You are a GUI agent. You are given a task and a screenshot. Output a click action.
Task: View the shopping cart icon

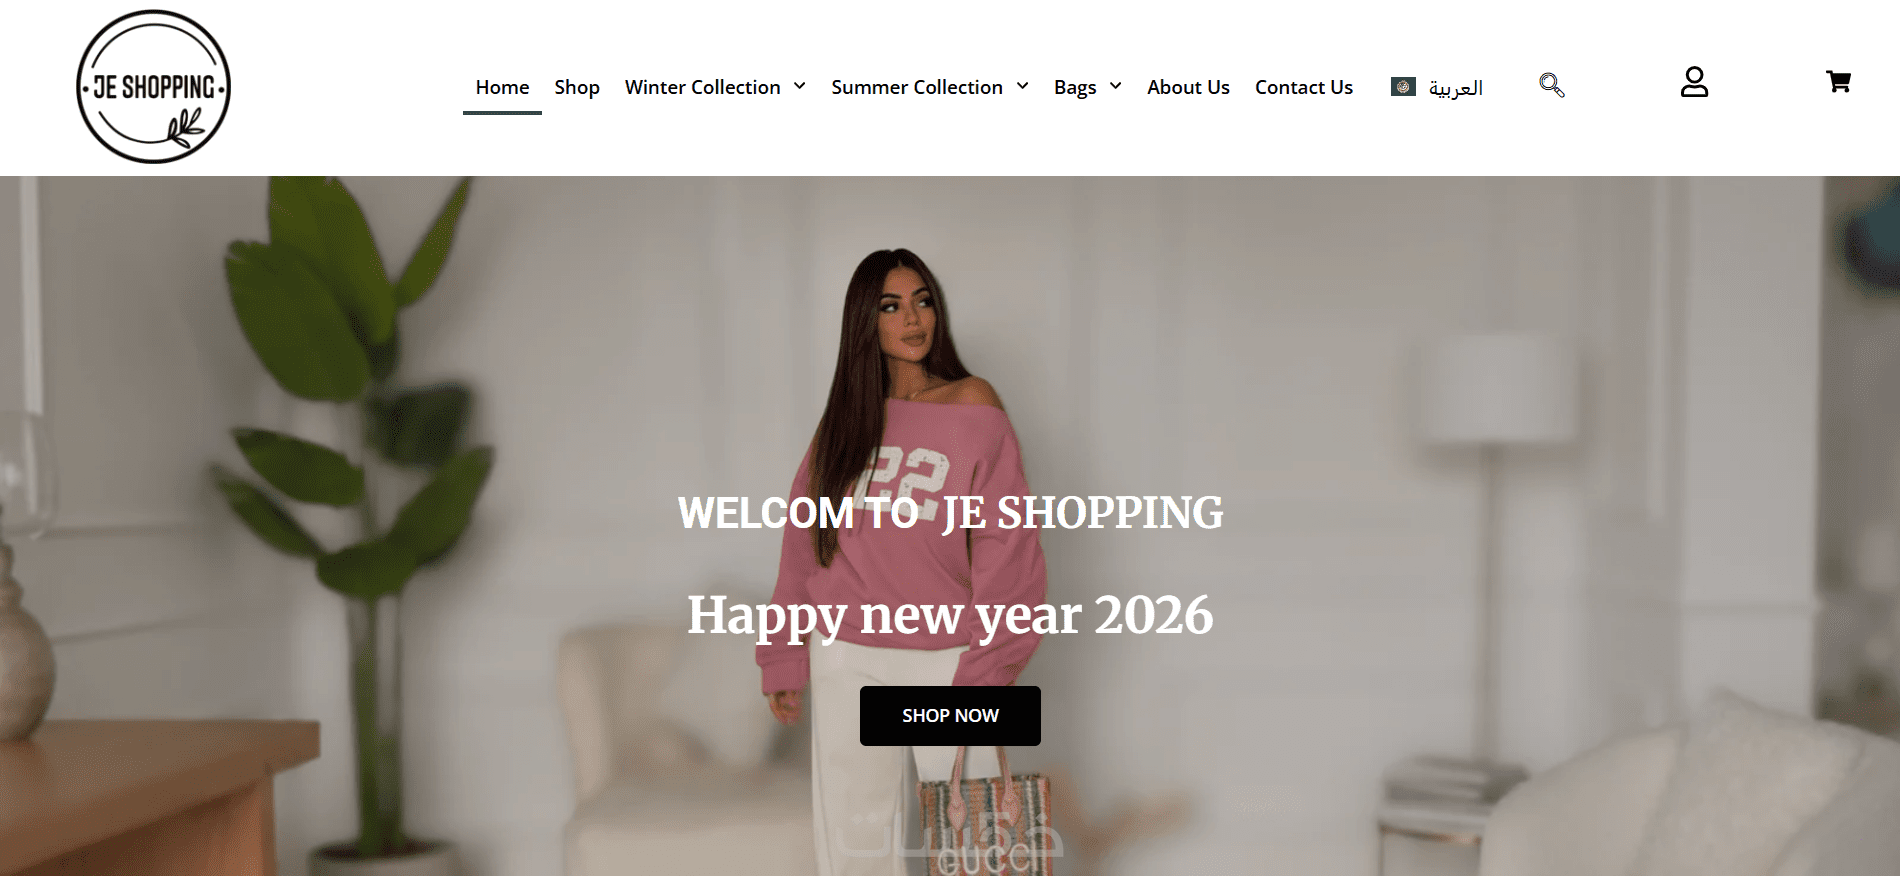pos(1838,82)
